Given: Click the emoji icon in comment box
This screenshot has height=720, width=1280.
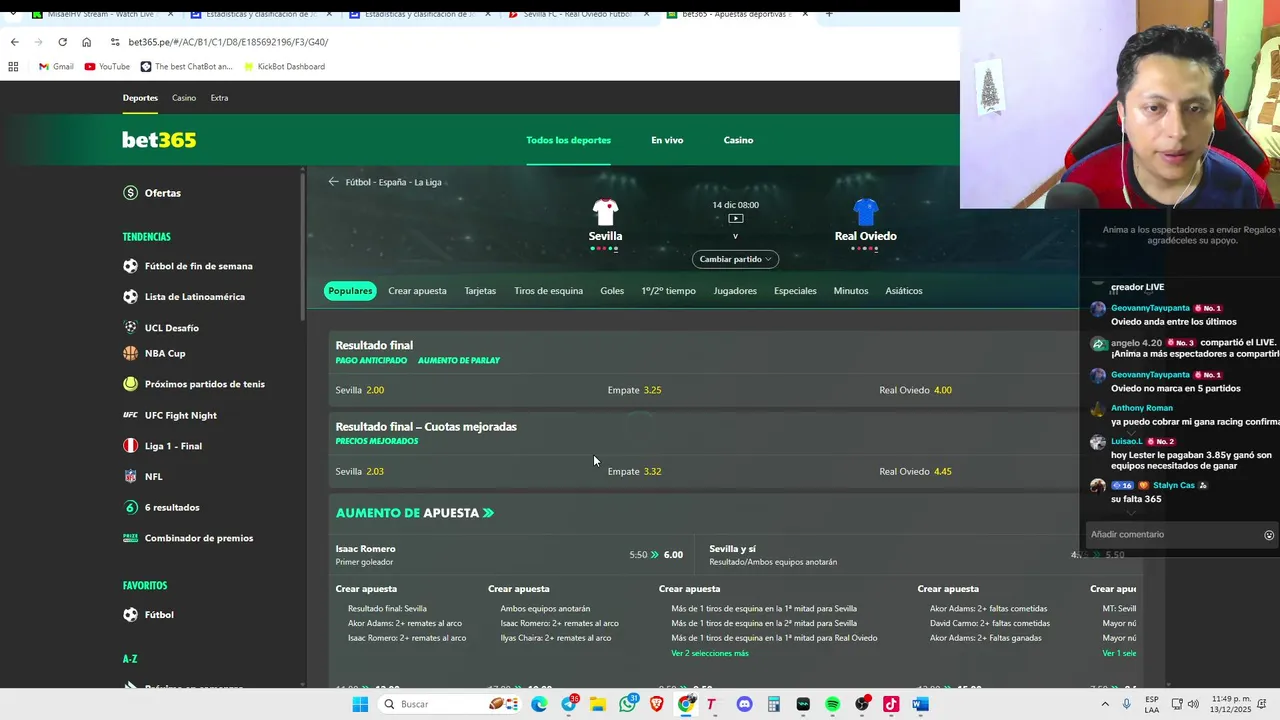Looking at the screenshot, I should click(x=1269, y=535).
